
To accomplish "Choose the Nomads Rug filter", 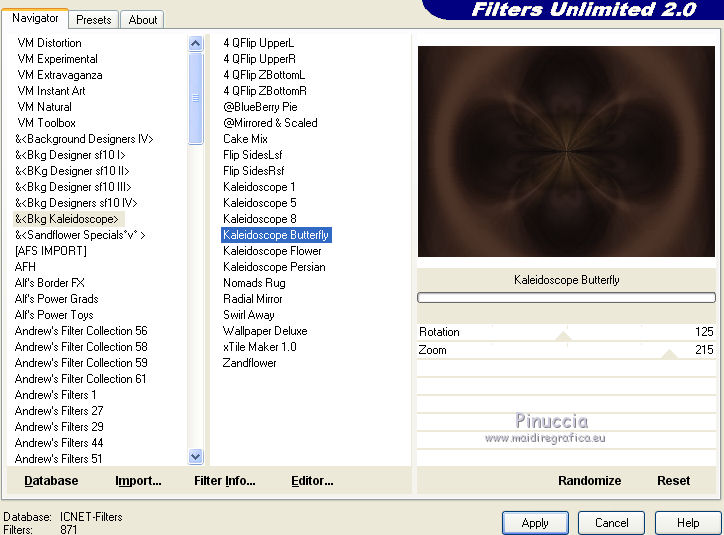I will [x=254, y=283].
